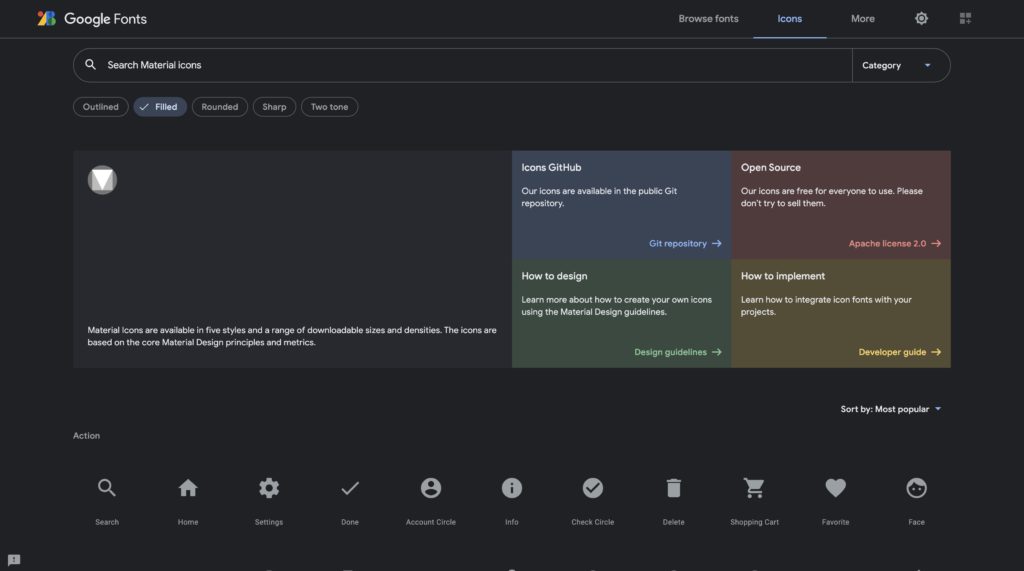Open Sort by Most popular dropdown
1024x571 pixels.
tap(891, 409)
